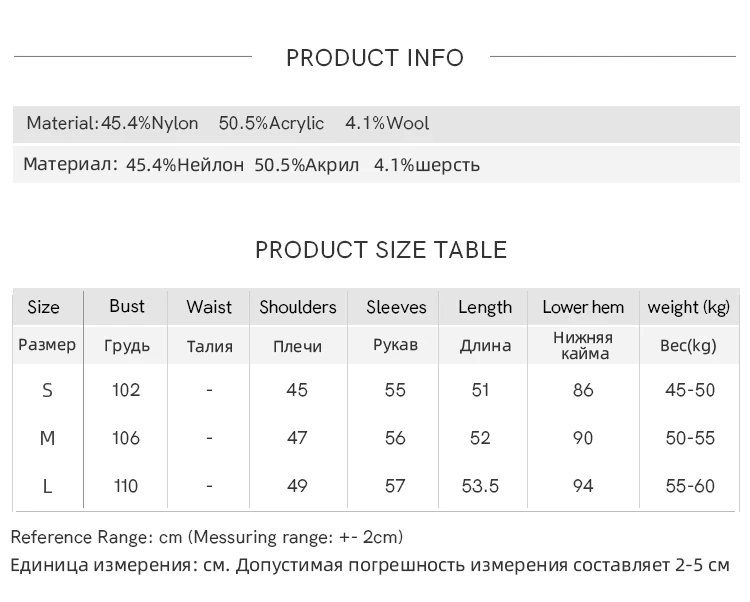Select the M size row label
Viewport: 750px width, 602px height.
47,438
